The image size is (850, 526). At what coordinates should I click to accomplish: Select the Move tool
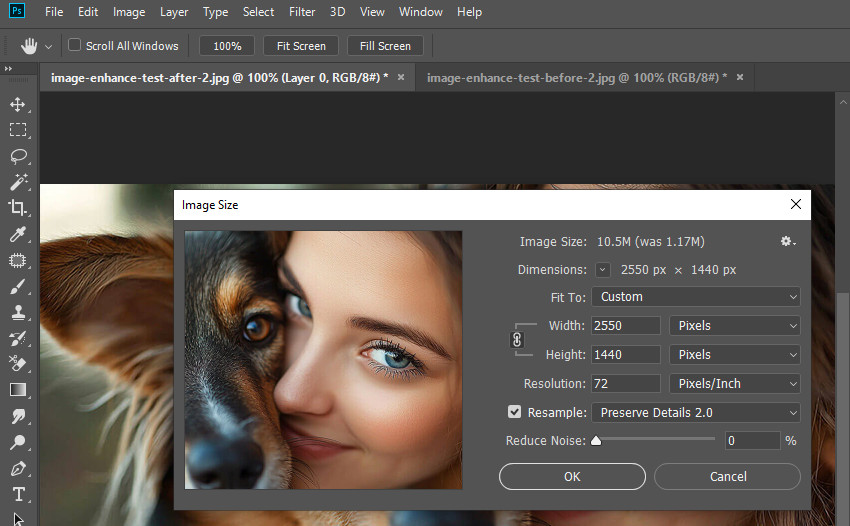(x=18, y=104)
